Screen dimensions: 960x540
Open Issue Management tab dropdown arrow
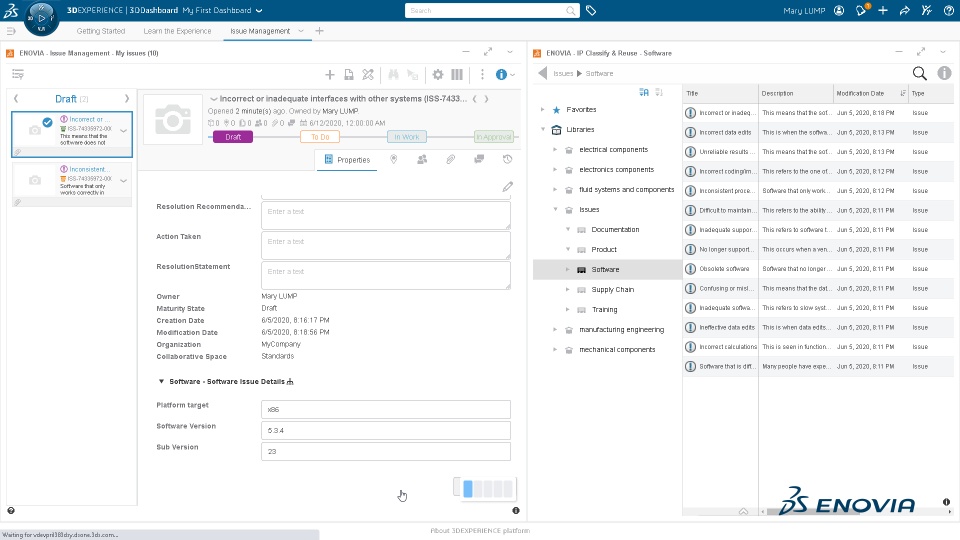click(301, 31)
